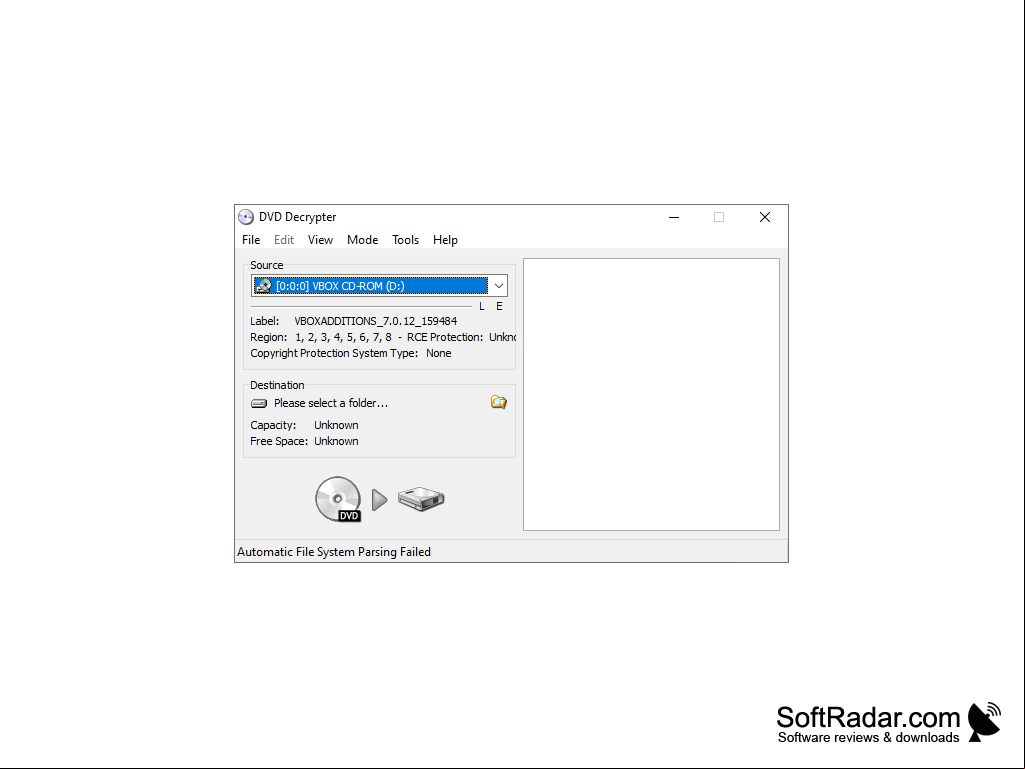
Task: Click the empty file list pane
Action: [651, 394]
